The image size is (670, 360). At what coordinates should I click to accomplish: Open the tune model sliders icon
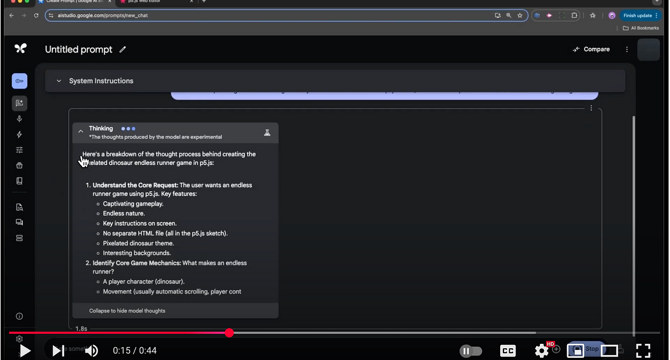20,150
